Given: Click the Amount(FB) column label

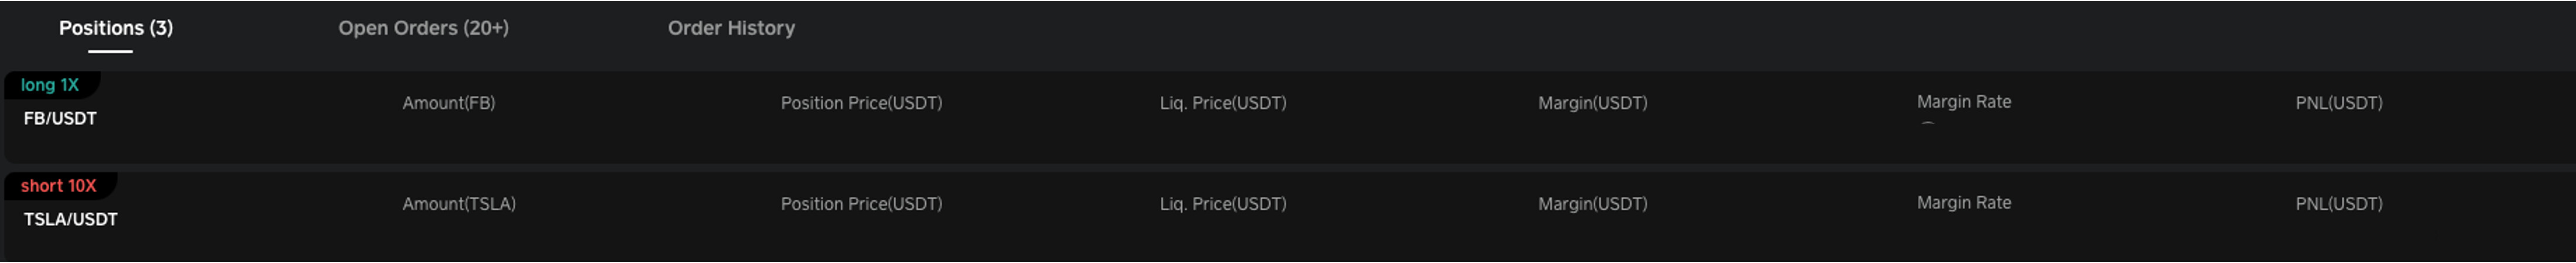Looking at the screenshot, I should (x=448, y=103).
